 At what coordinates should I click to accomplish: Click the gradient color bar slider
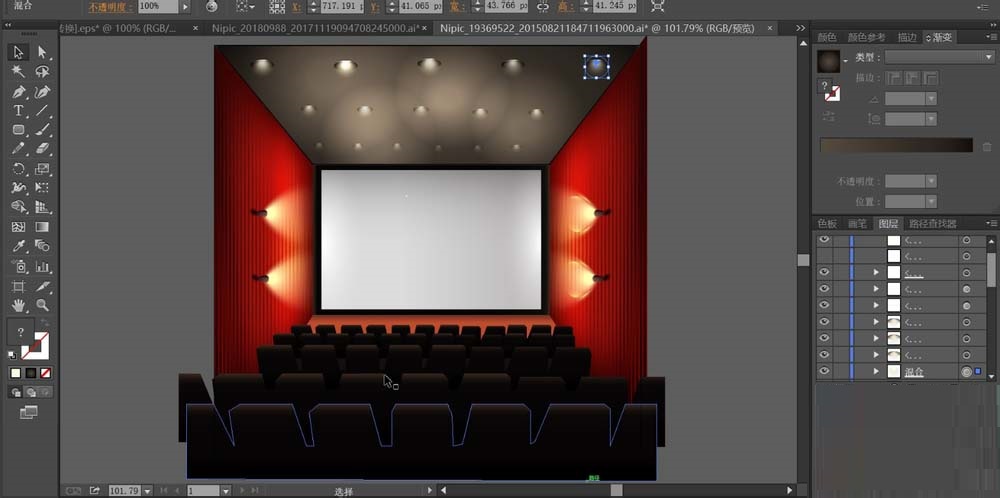895,146
